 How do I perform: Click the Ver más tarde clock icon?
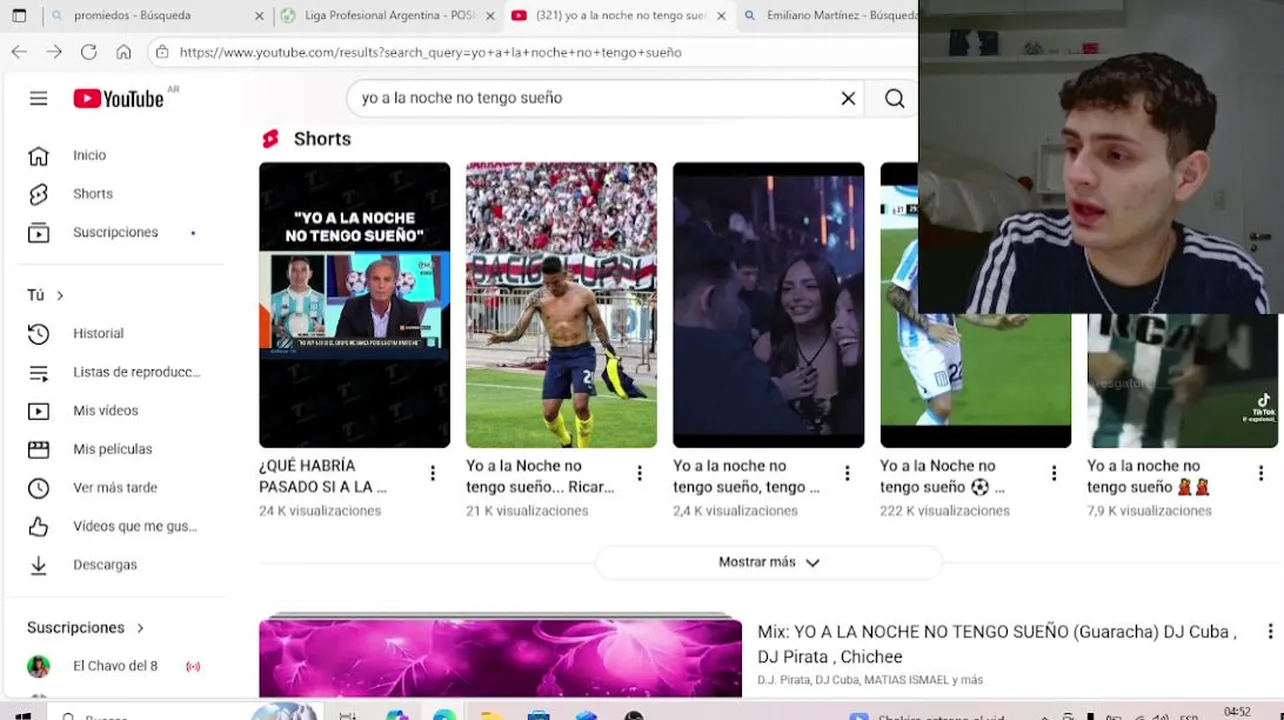tap(38, 488)
